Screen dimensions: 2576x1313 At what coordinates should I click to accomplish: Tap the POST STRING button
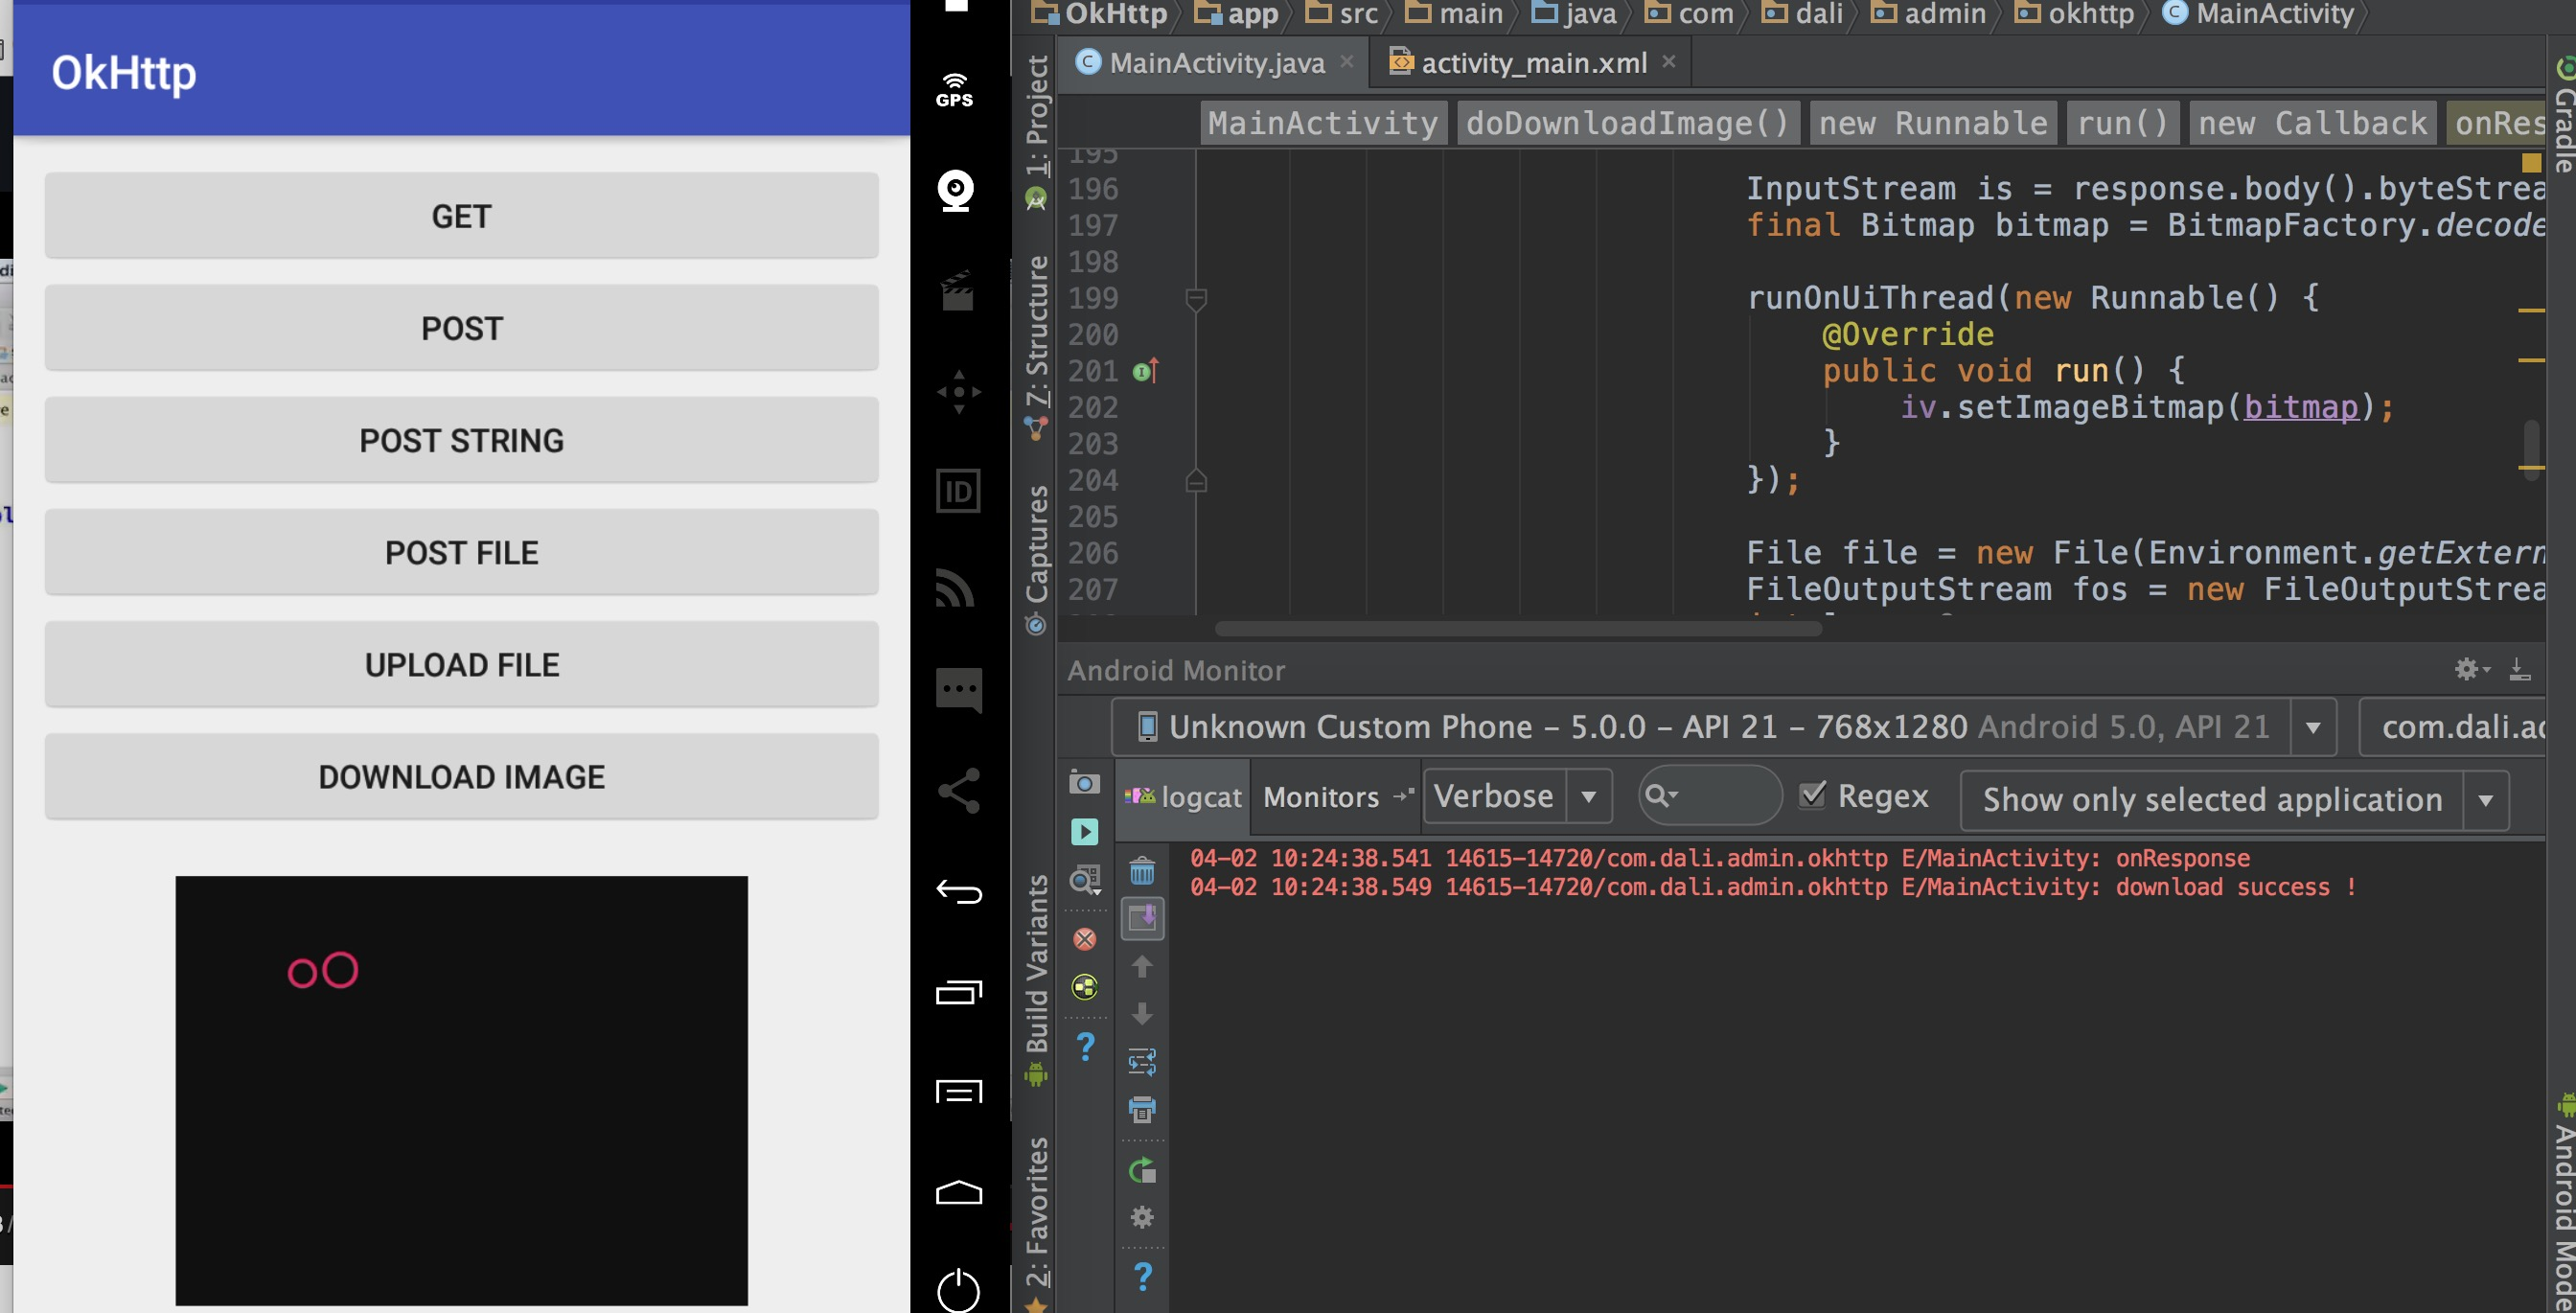(x=461, y=441)
